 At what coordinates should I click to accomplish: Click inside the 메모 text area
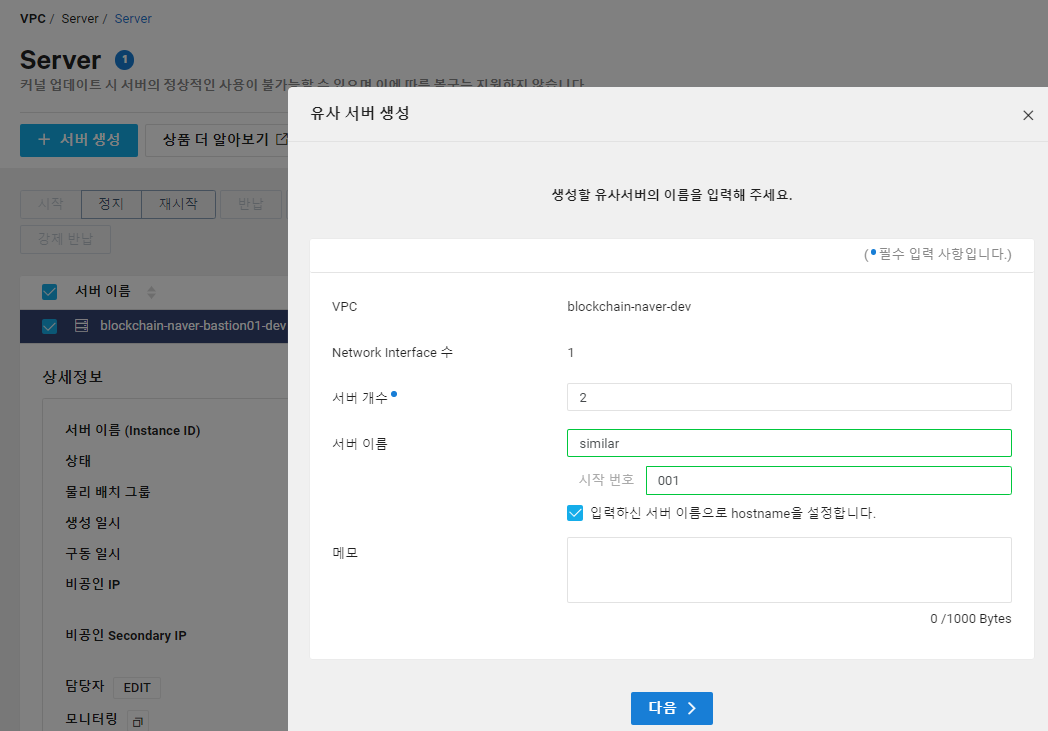tap(789, 570)
